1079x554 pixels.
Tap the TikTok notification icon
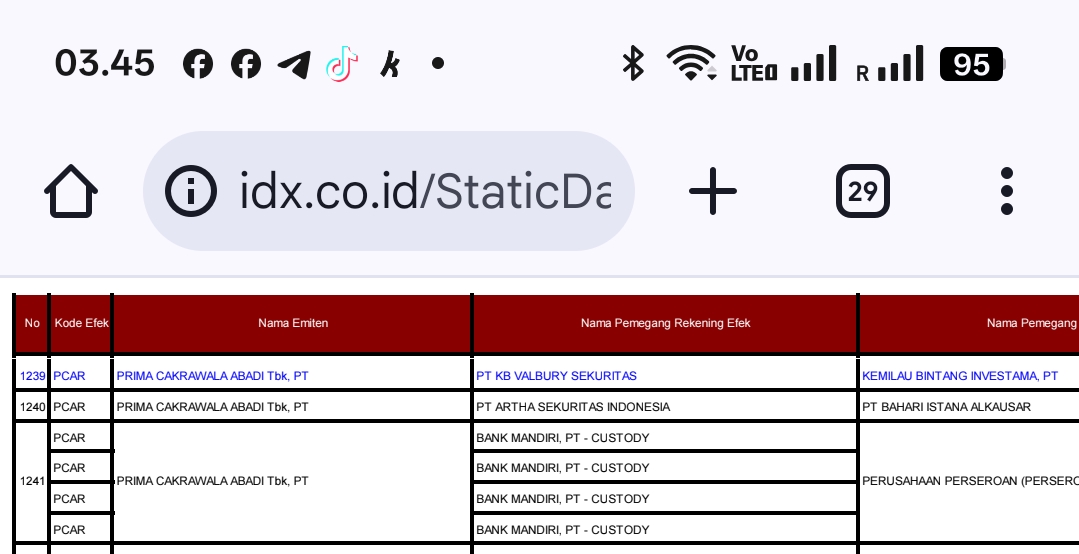[342, 64]
